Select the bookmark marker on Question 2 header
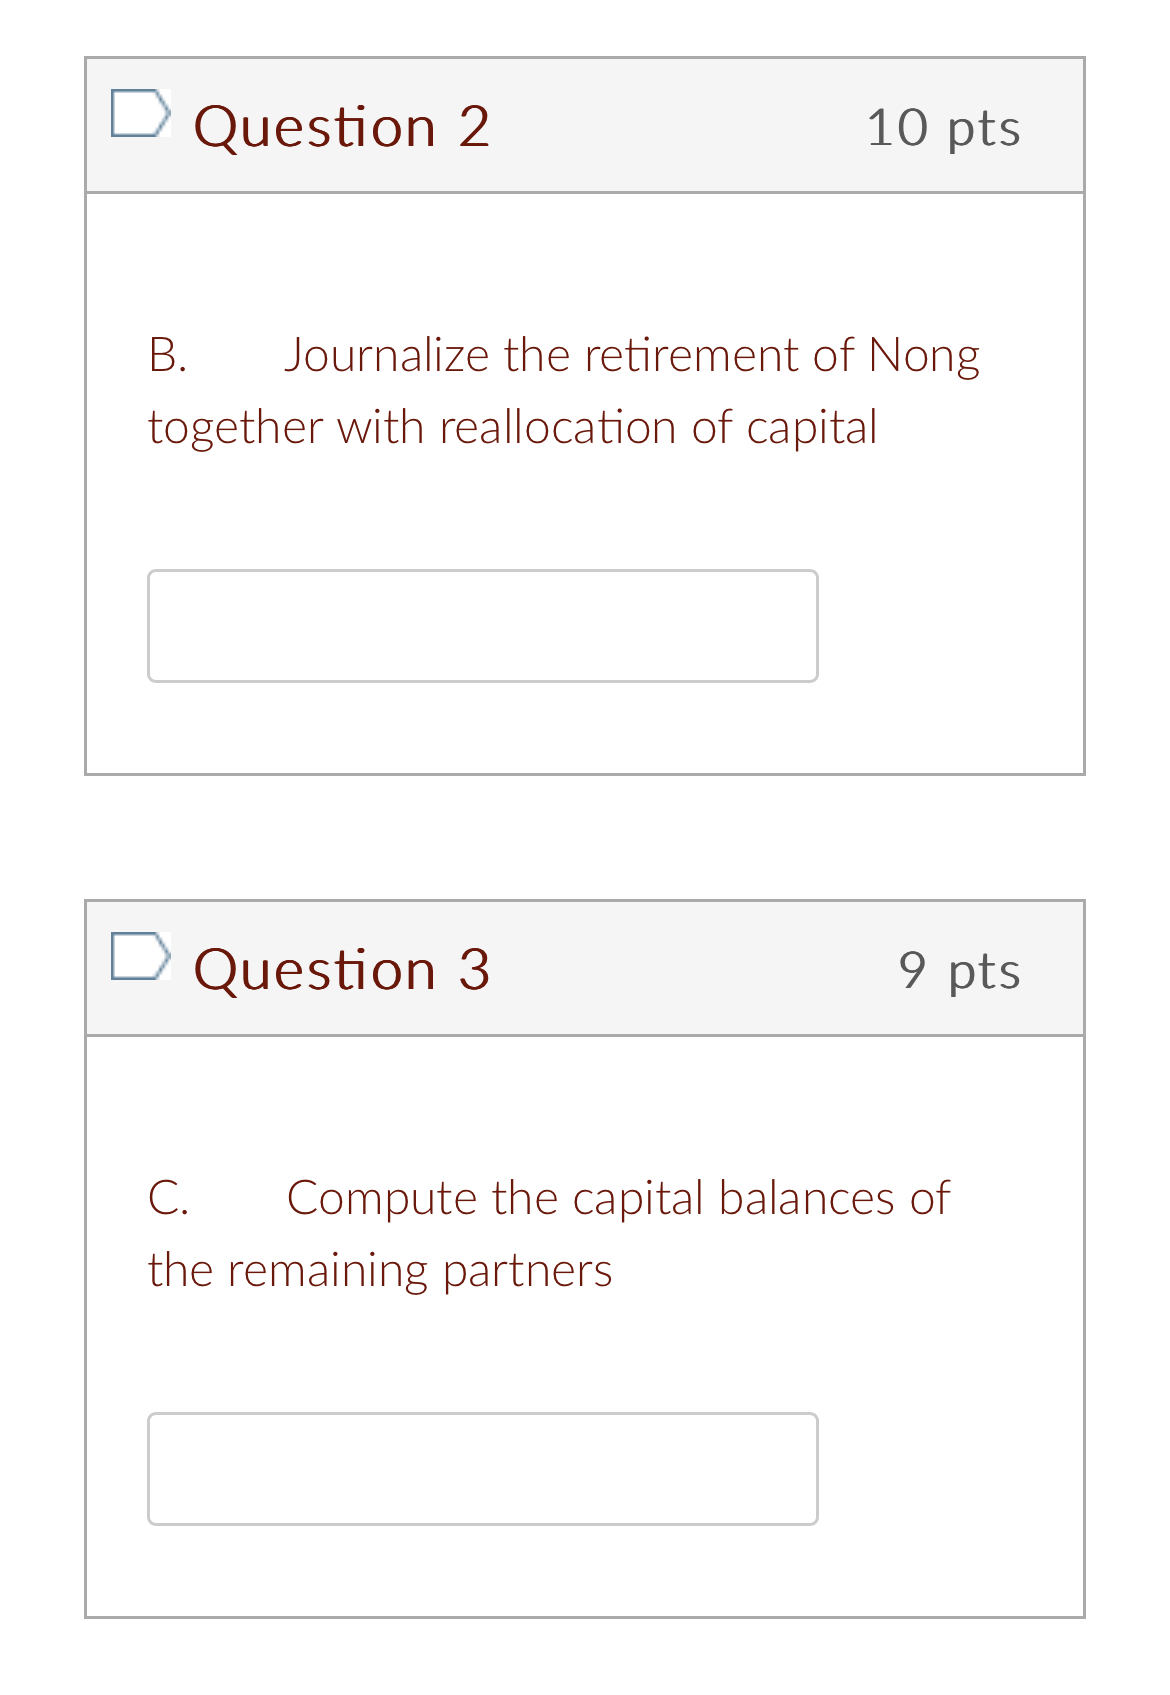1170x1695 pixels. 142,114
